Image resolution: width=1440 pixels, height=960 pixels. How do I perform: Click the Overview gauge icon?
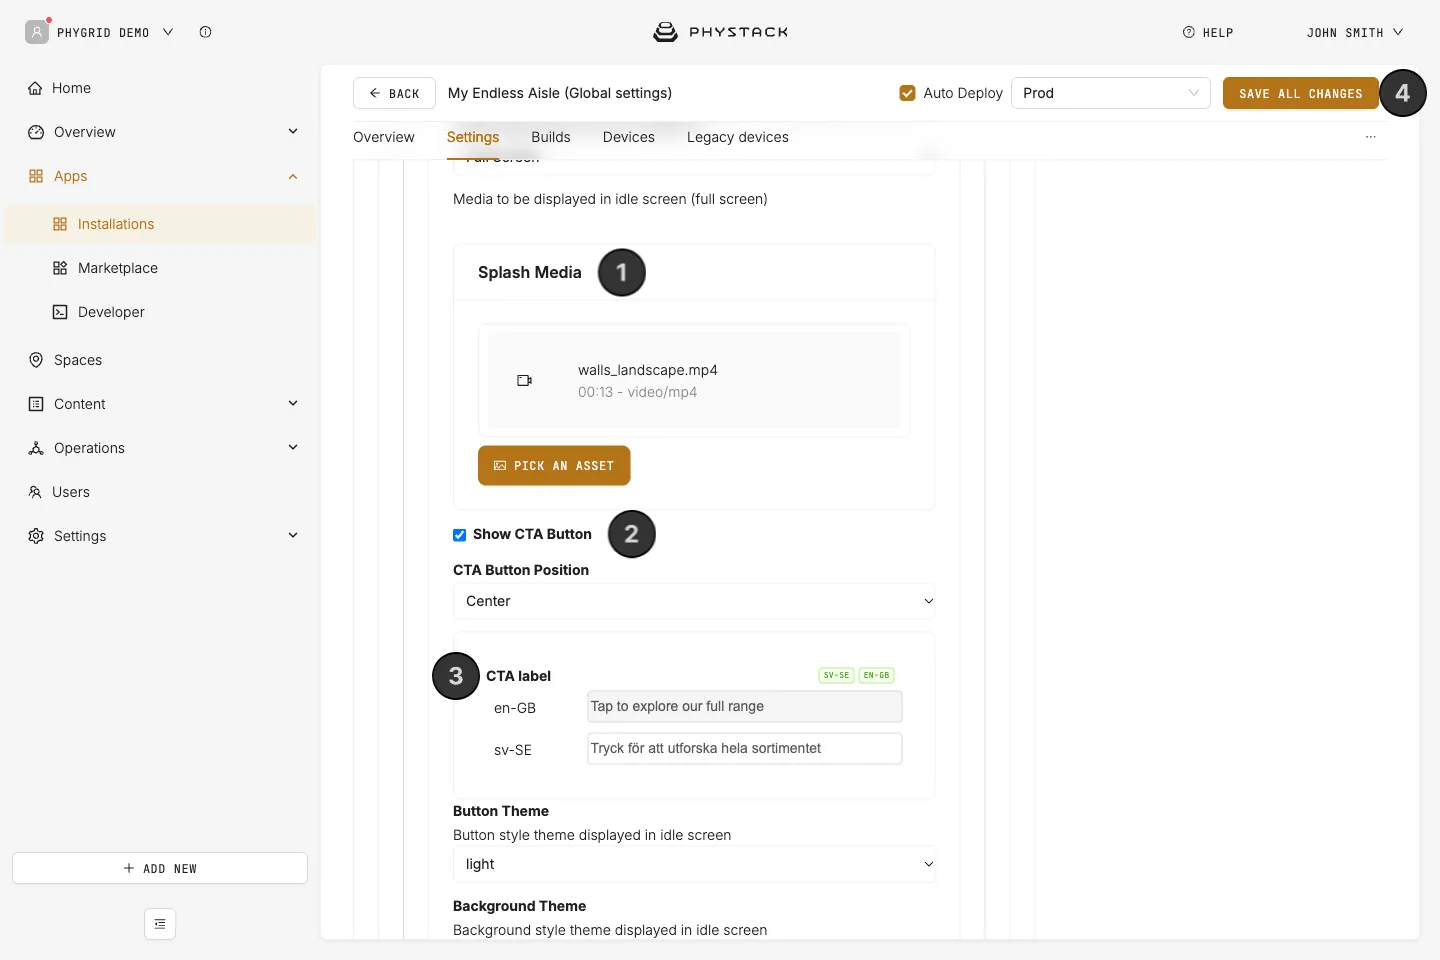pos(36,132)
